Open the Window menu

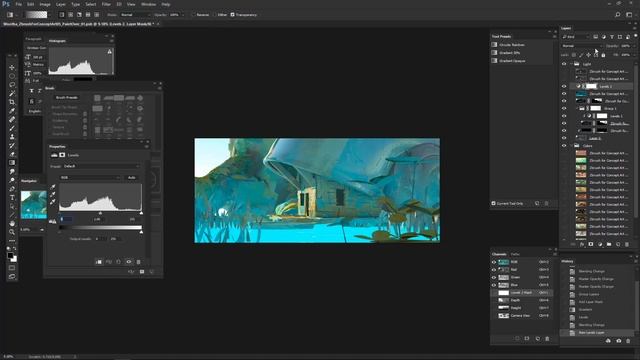pos(149,4)
